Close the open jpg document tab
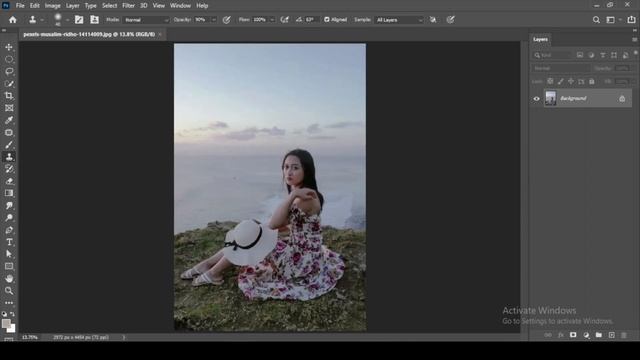Screen dimensions: 640x360 (x=160, y=35)
